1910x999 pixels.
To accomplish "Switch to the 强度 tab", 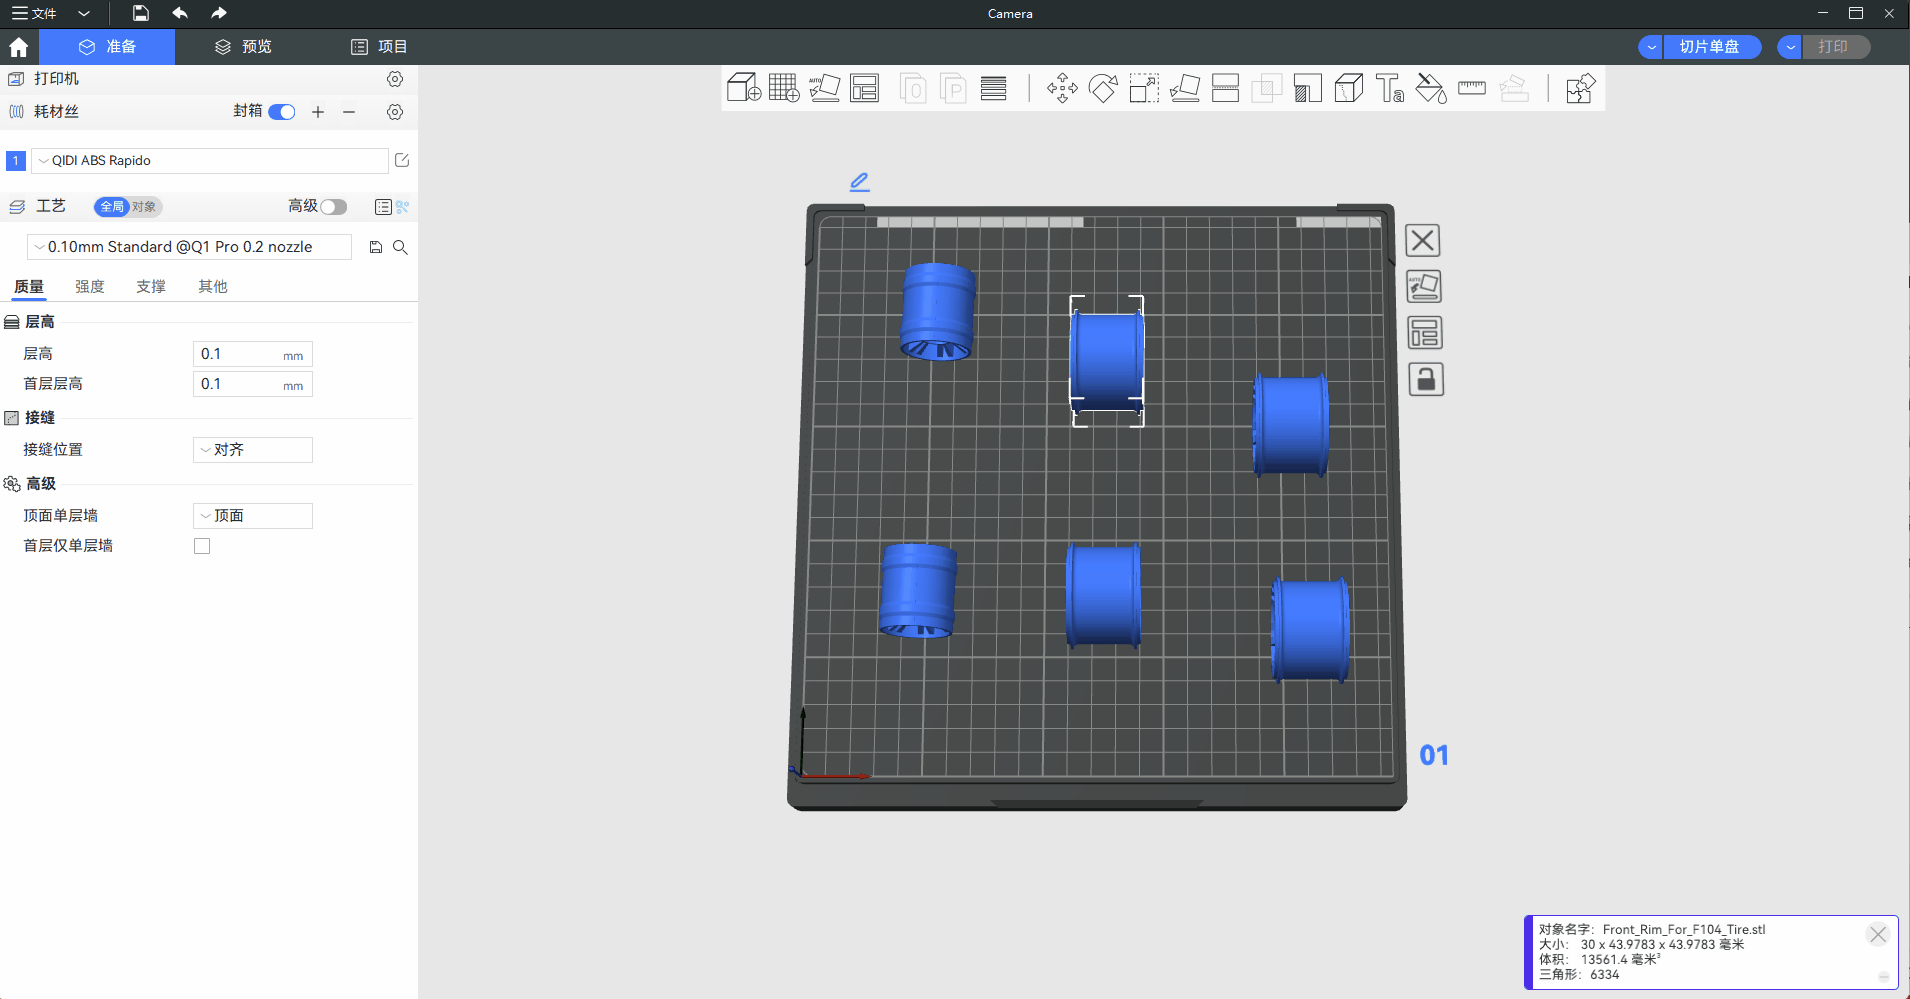I will pyautogui.click(x=89, y=287).
